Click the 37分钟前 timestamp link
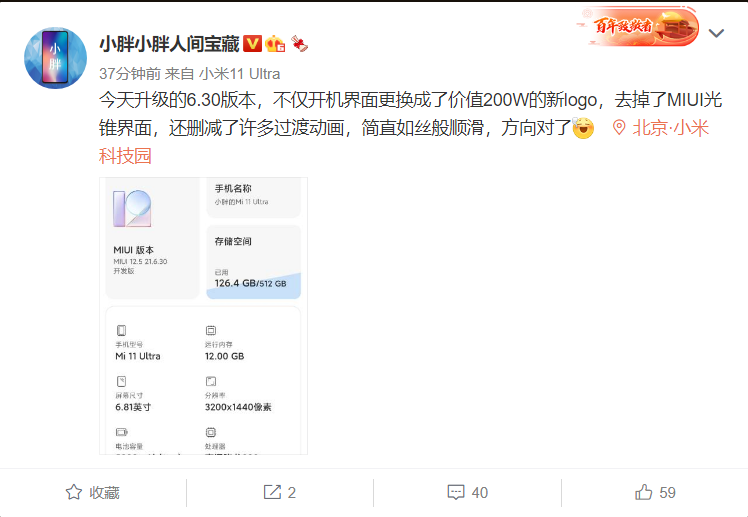 [130, 74]
